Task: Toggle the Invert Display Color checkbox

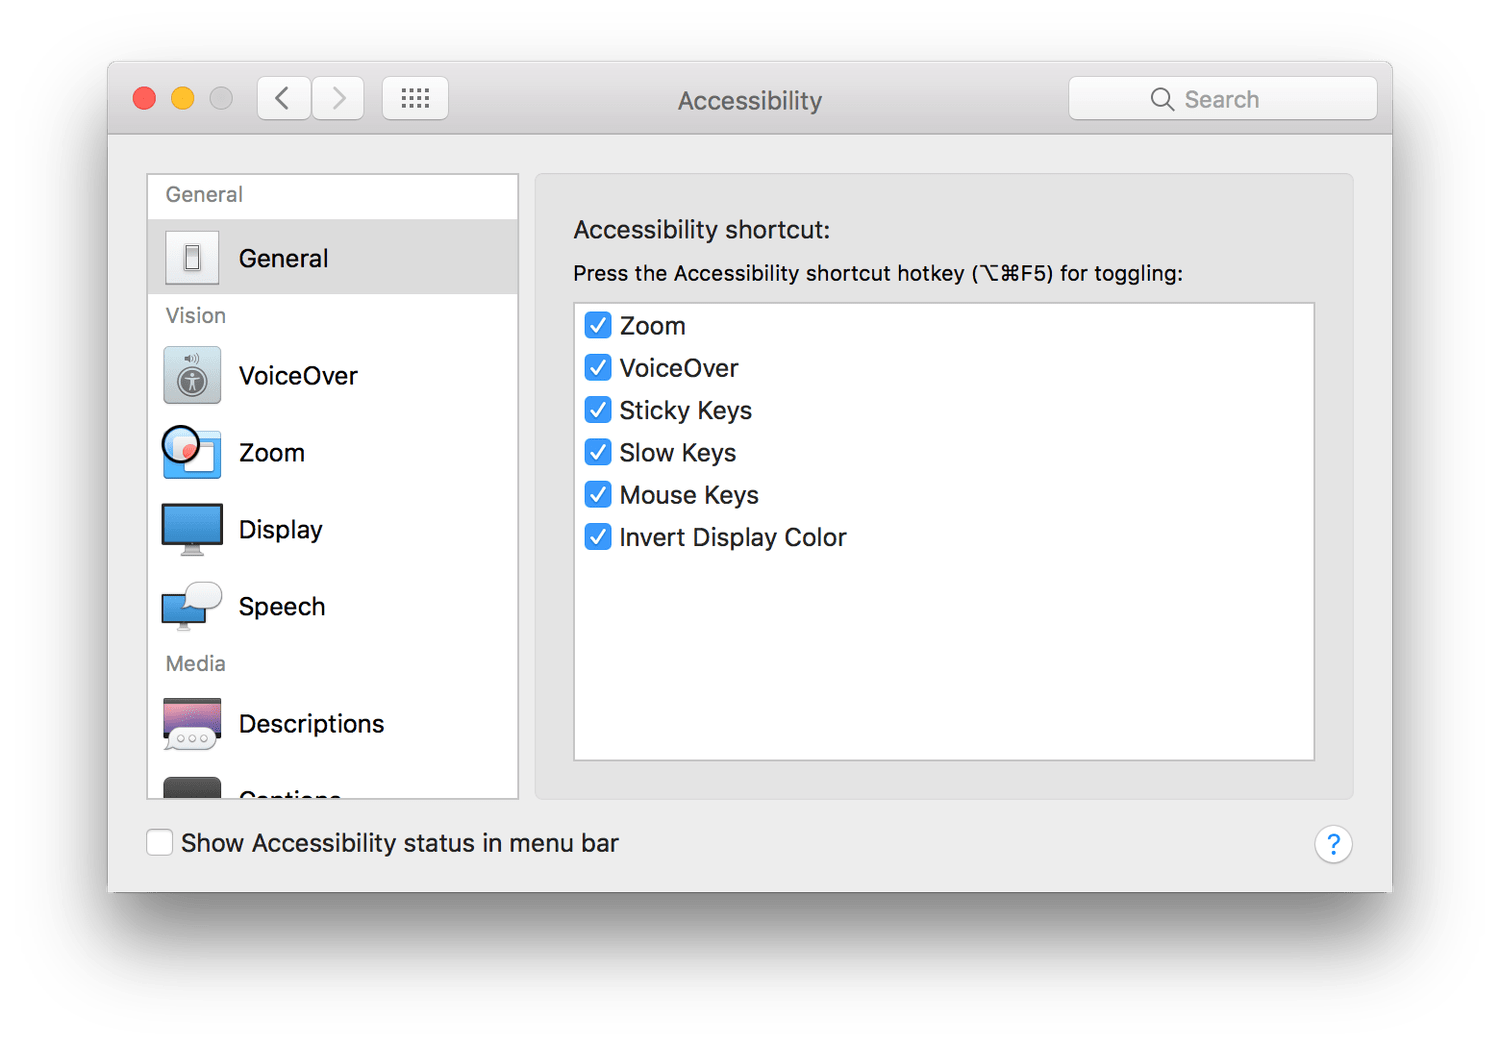Action: [598, 537]
